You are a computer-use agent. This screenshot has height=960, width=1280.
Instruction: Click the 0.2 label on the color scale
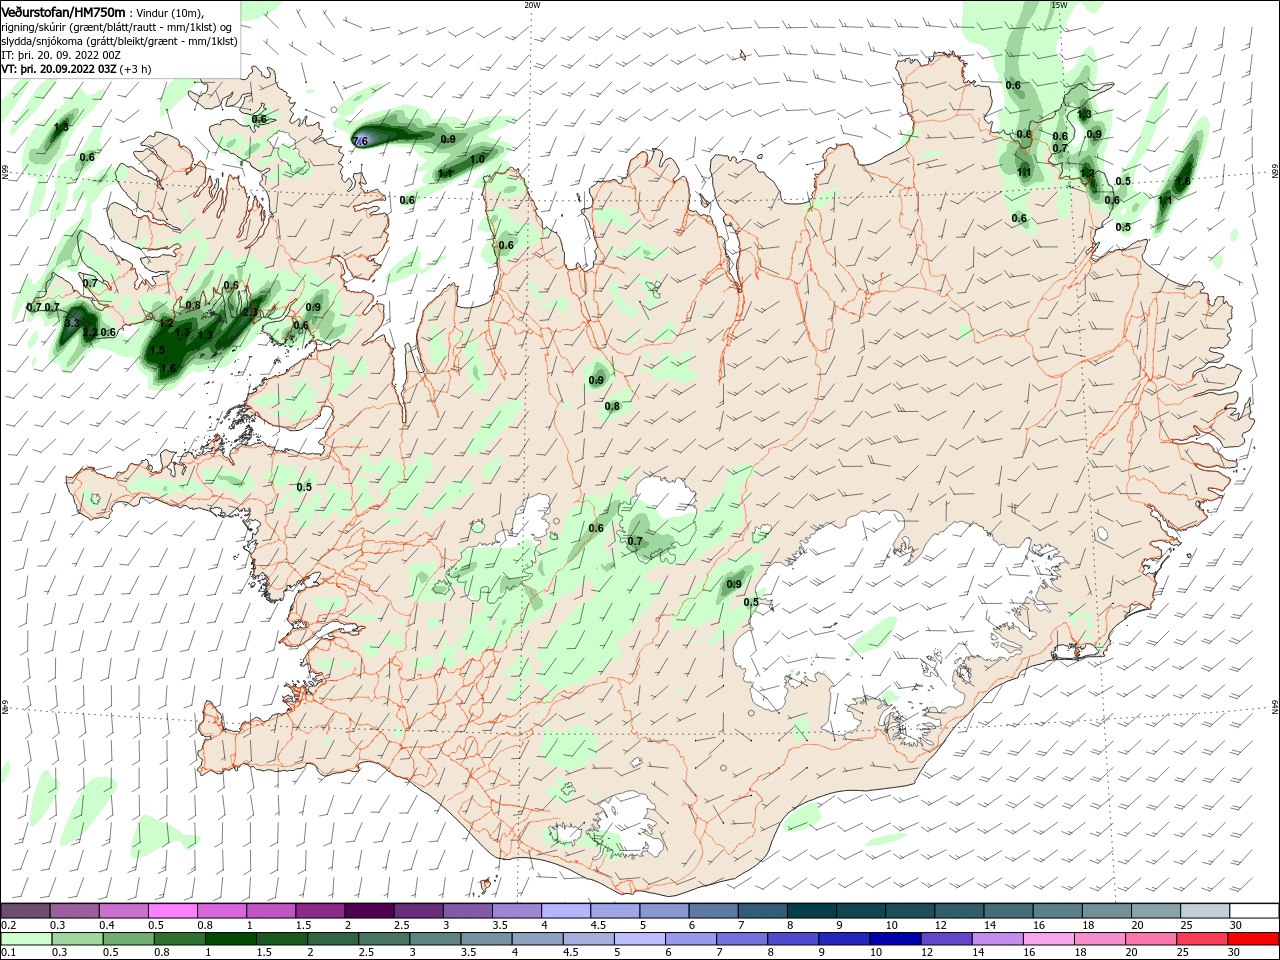pyautogui.click(x=9, y=925)
